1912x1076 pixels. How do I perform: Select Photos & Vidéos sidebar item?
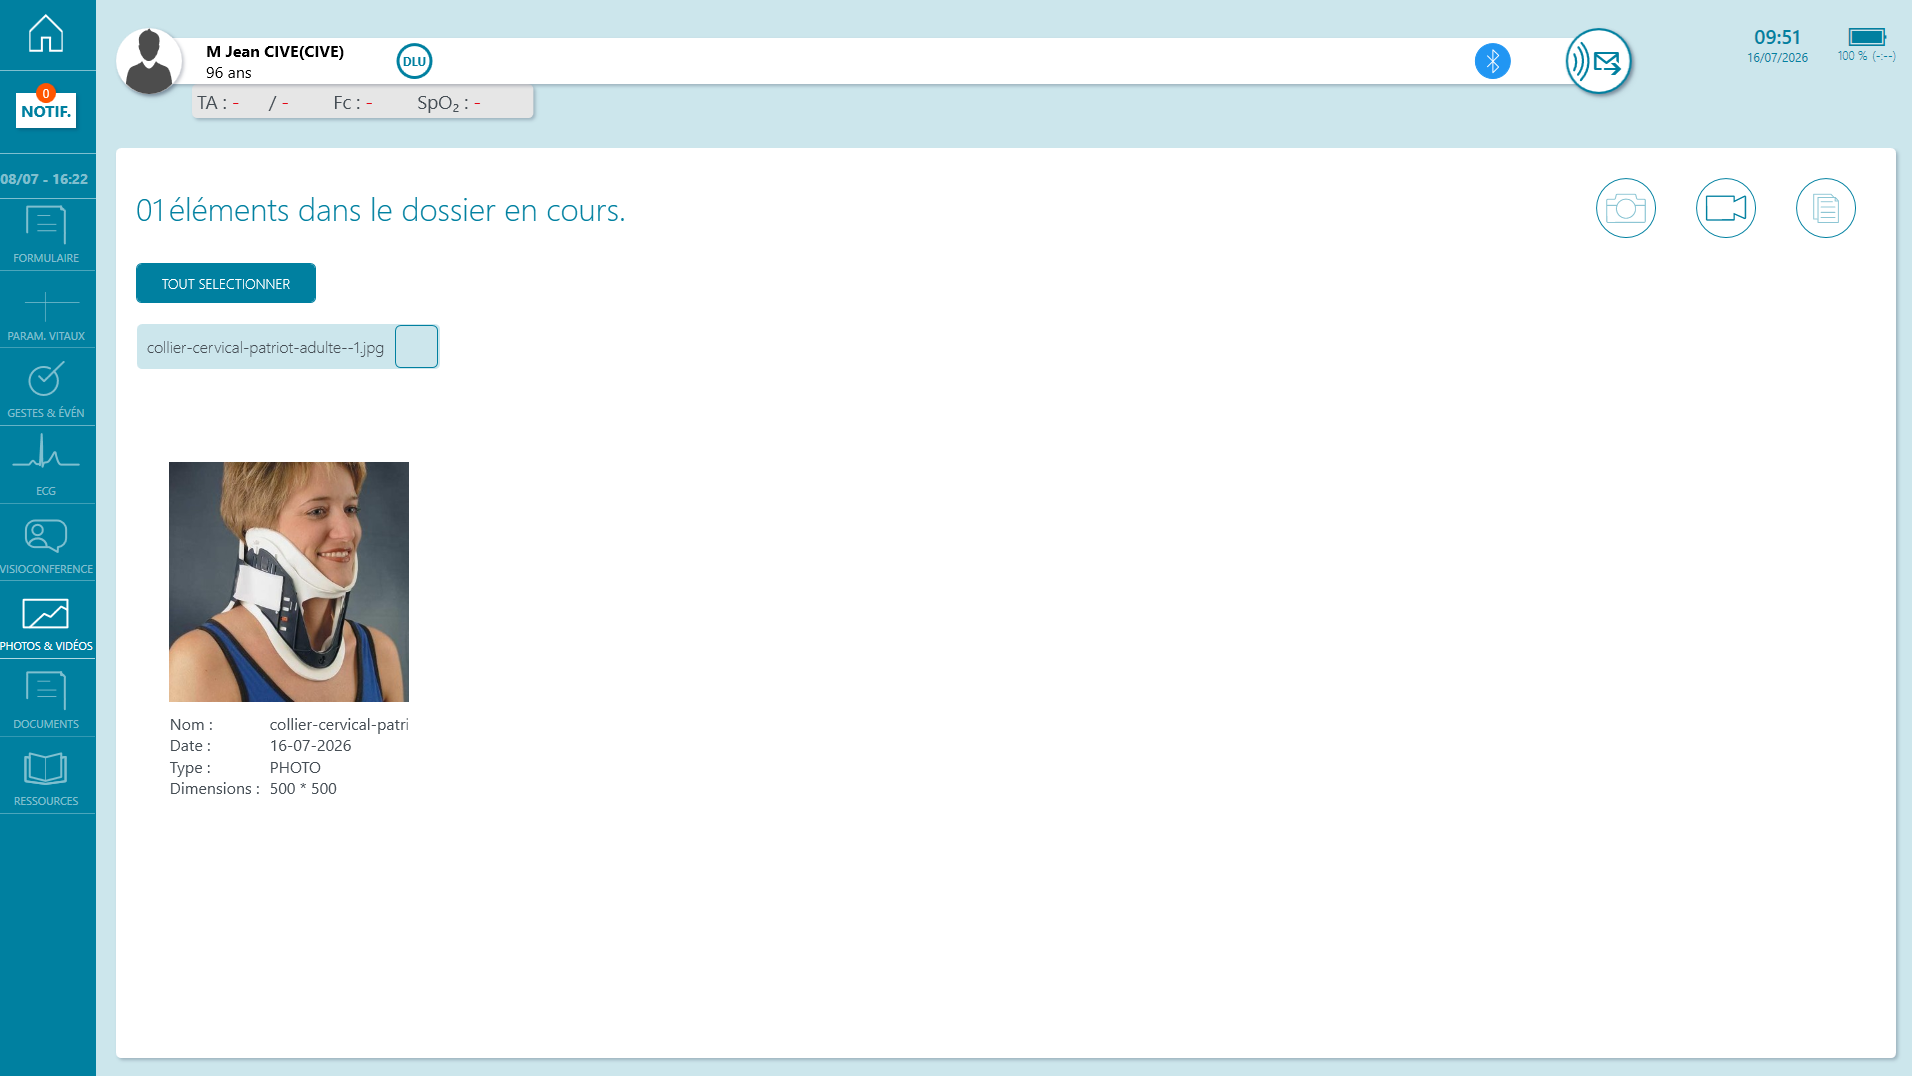pyautogui.click(x=46, y=623)
